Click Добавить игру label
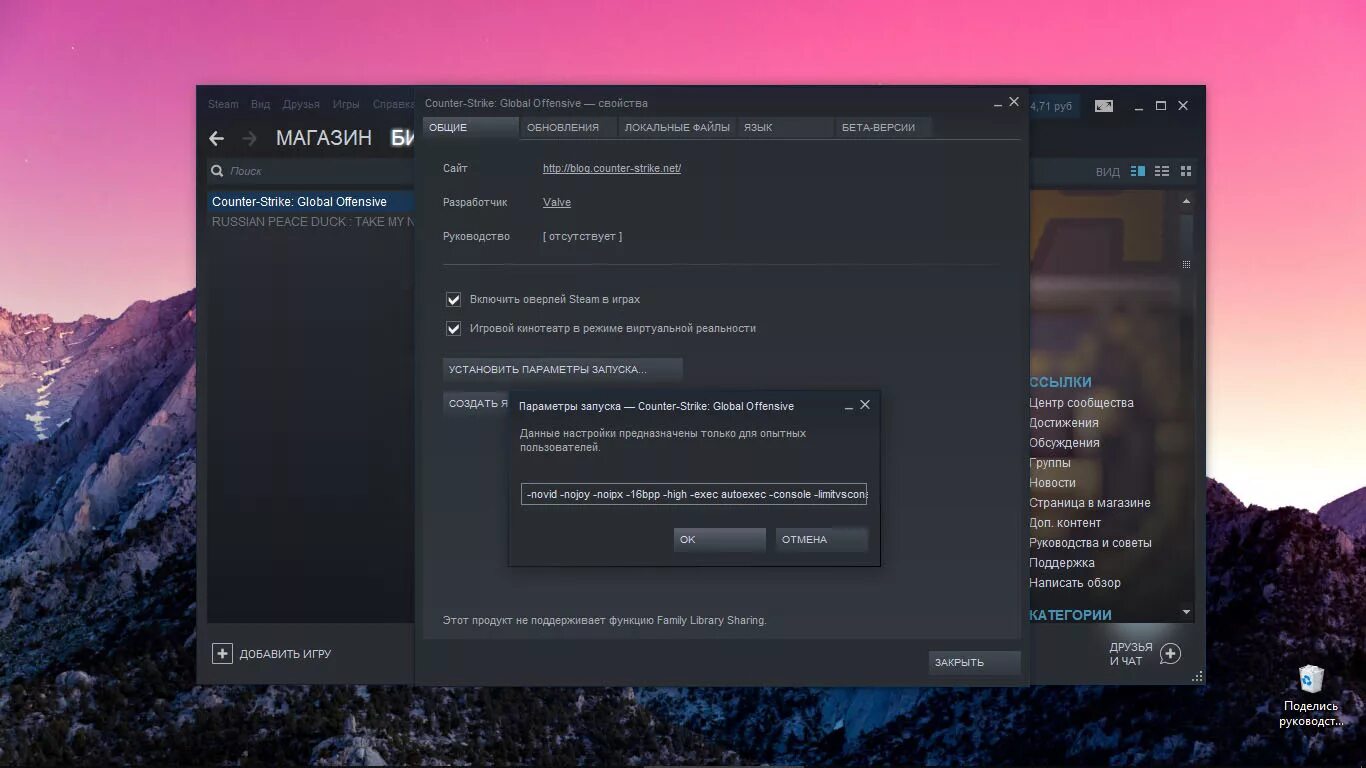The image size is (1366, 768). [x=285, y=654]
